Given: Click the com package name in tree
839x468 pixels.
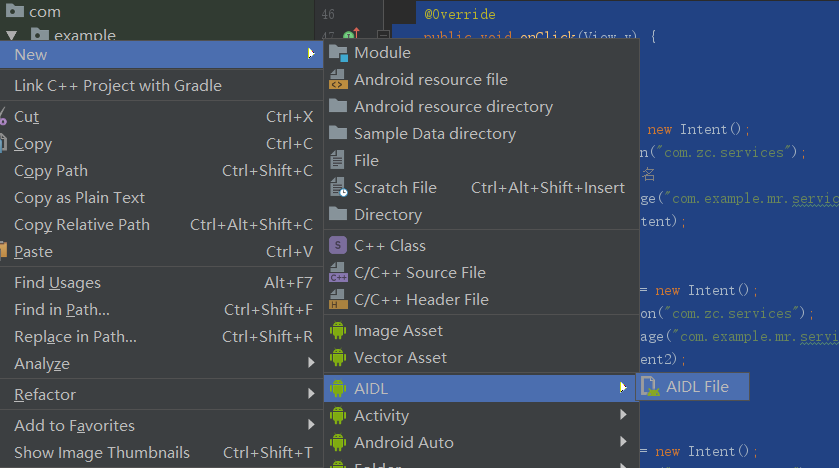Looking at the screenshot, I should point(45,12).
